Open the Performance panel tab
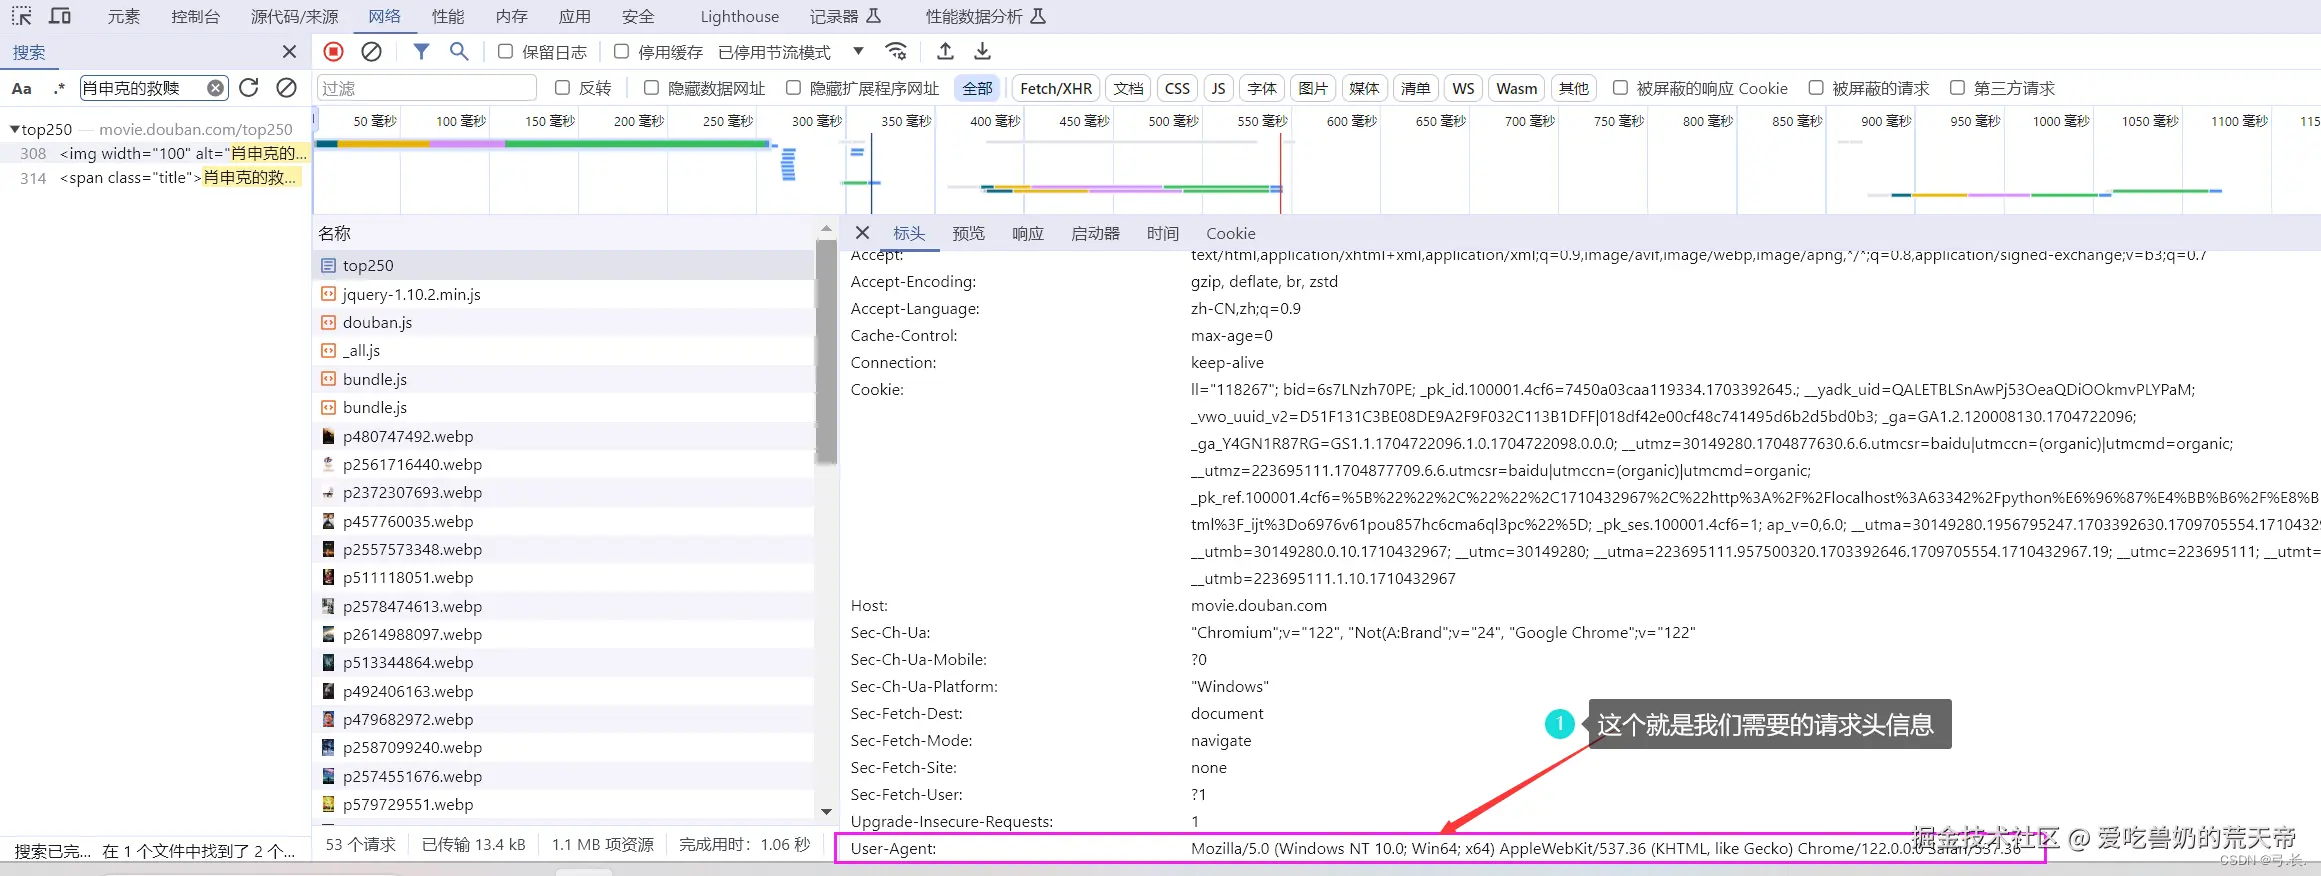Screen dimensions: 2321x876 (448, 16)
